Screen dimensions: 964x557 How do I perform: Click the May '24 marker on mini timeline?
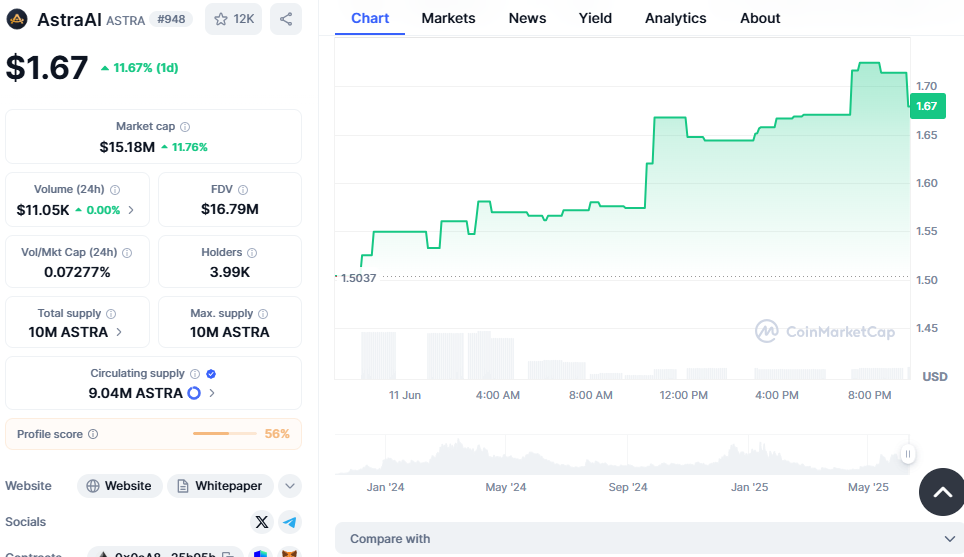tap(506, 487)
